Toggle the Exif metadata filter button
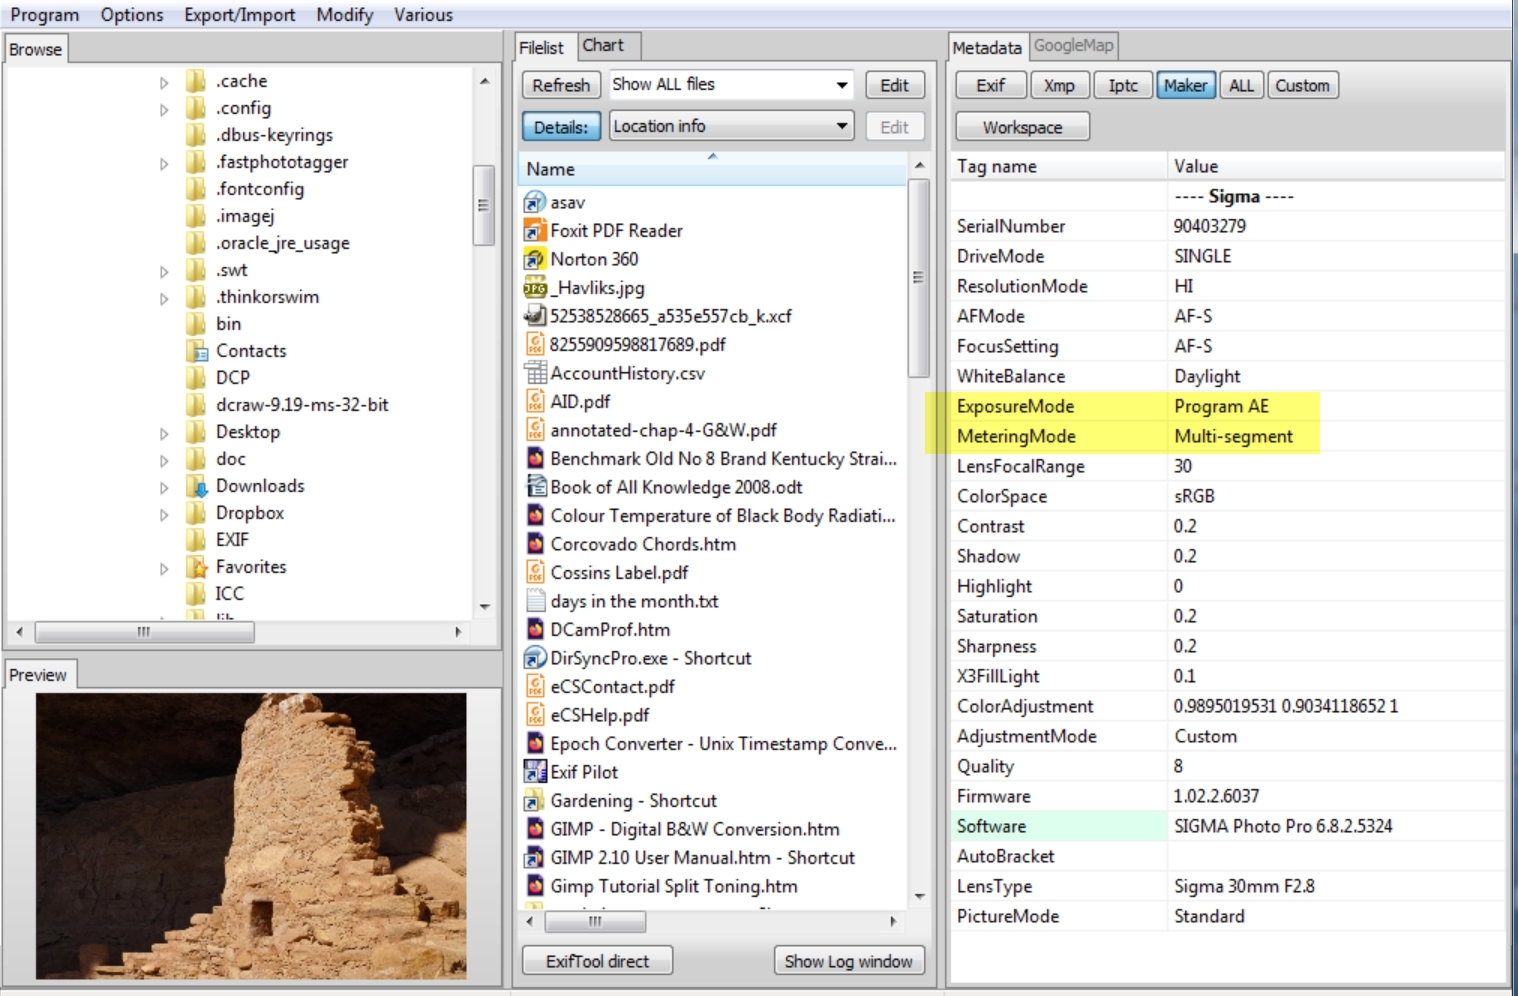 [990, 86]
